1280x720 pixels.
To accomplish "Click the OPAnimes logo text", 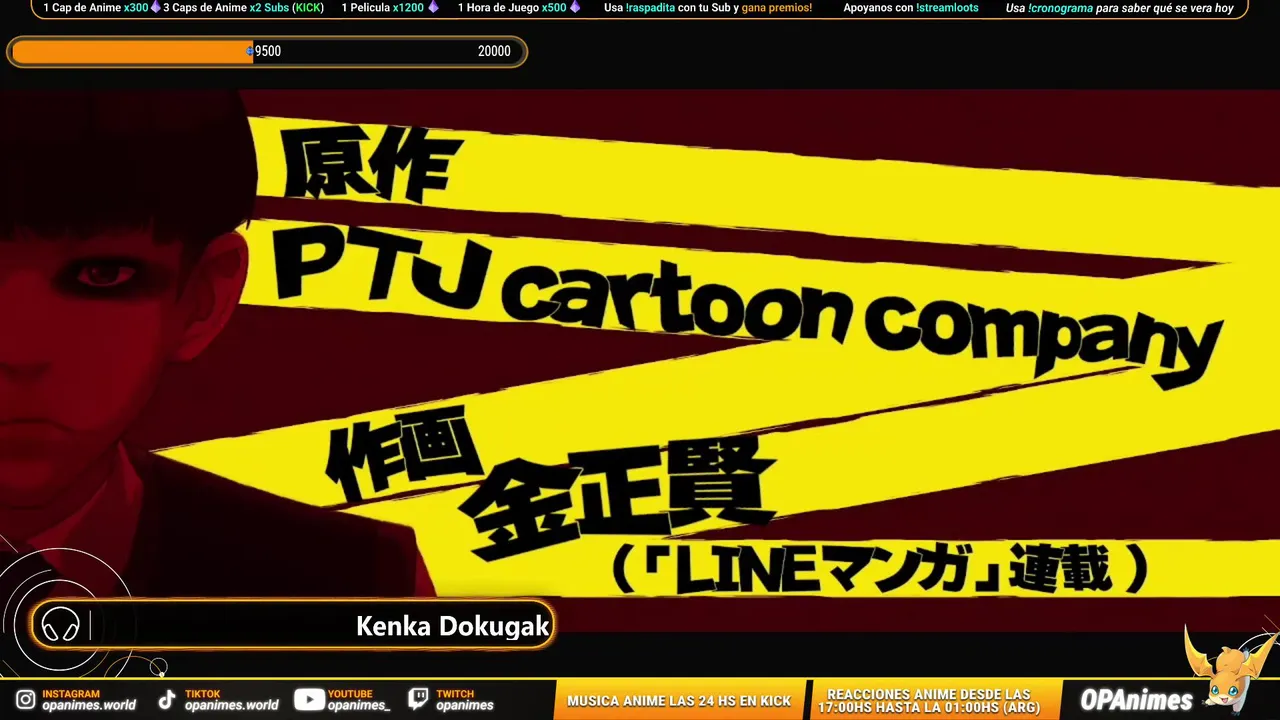I will tap(1136, 700).
